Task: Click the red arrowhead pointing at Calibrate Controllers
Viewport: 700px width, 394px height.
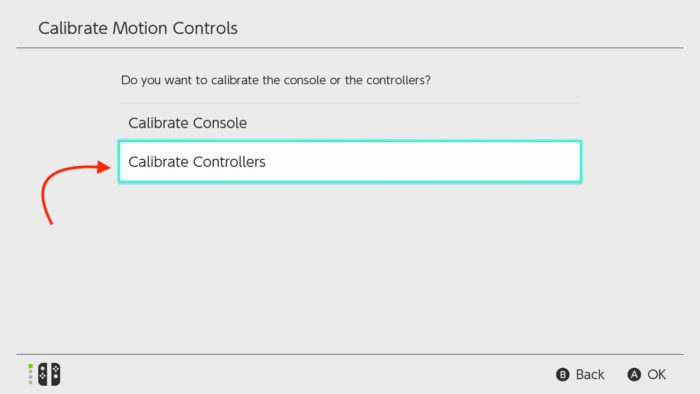Action: pos(104,167)
